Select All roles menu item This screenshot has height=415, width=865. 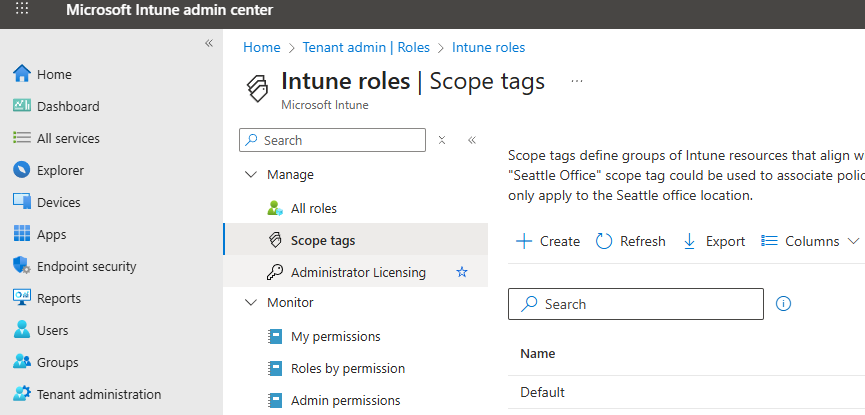click(x=313, y=209)
